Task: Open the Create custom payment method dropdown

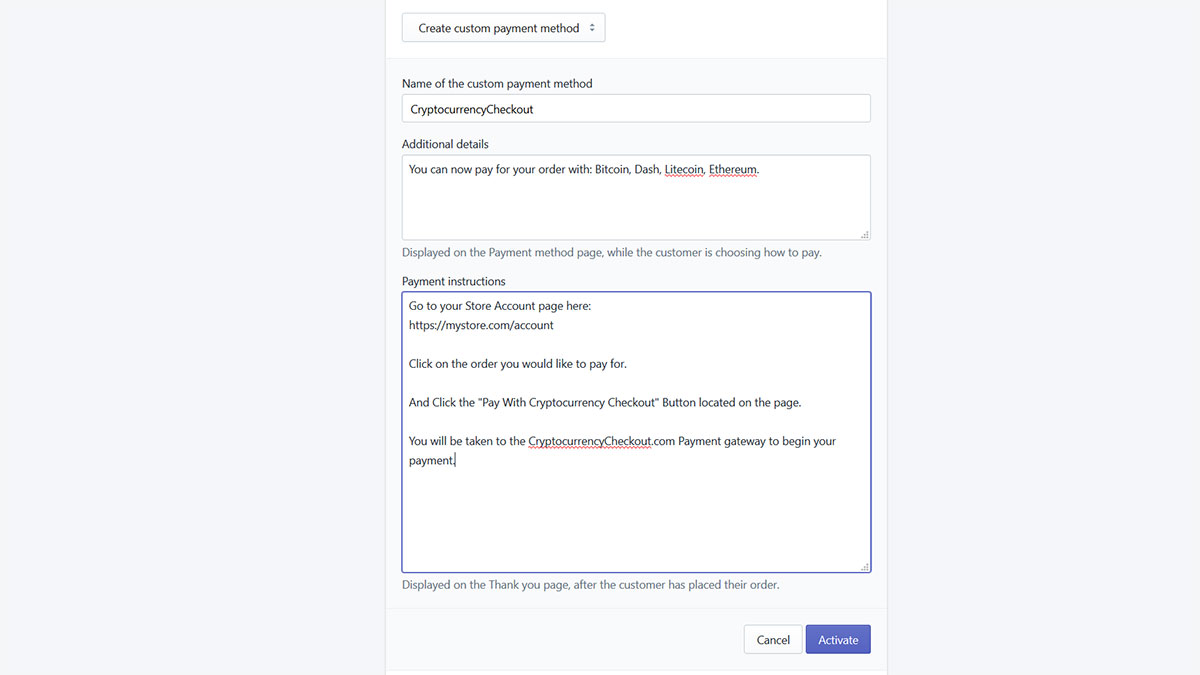Action: [503, 28]
